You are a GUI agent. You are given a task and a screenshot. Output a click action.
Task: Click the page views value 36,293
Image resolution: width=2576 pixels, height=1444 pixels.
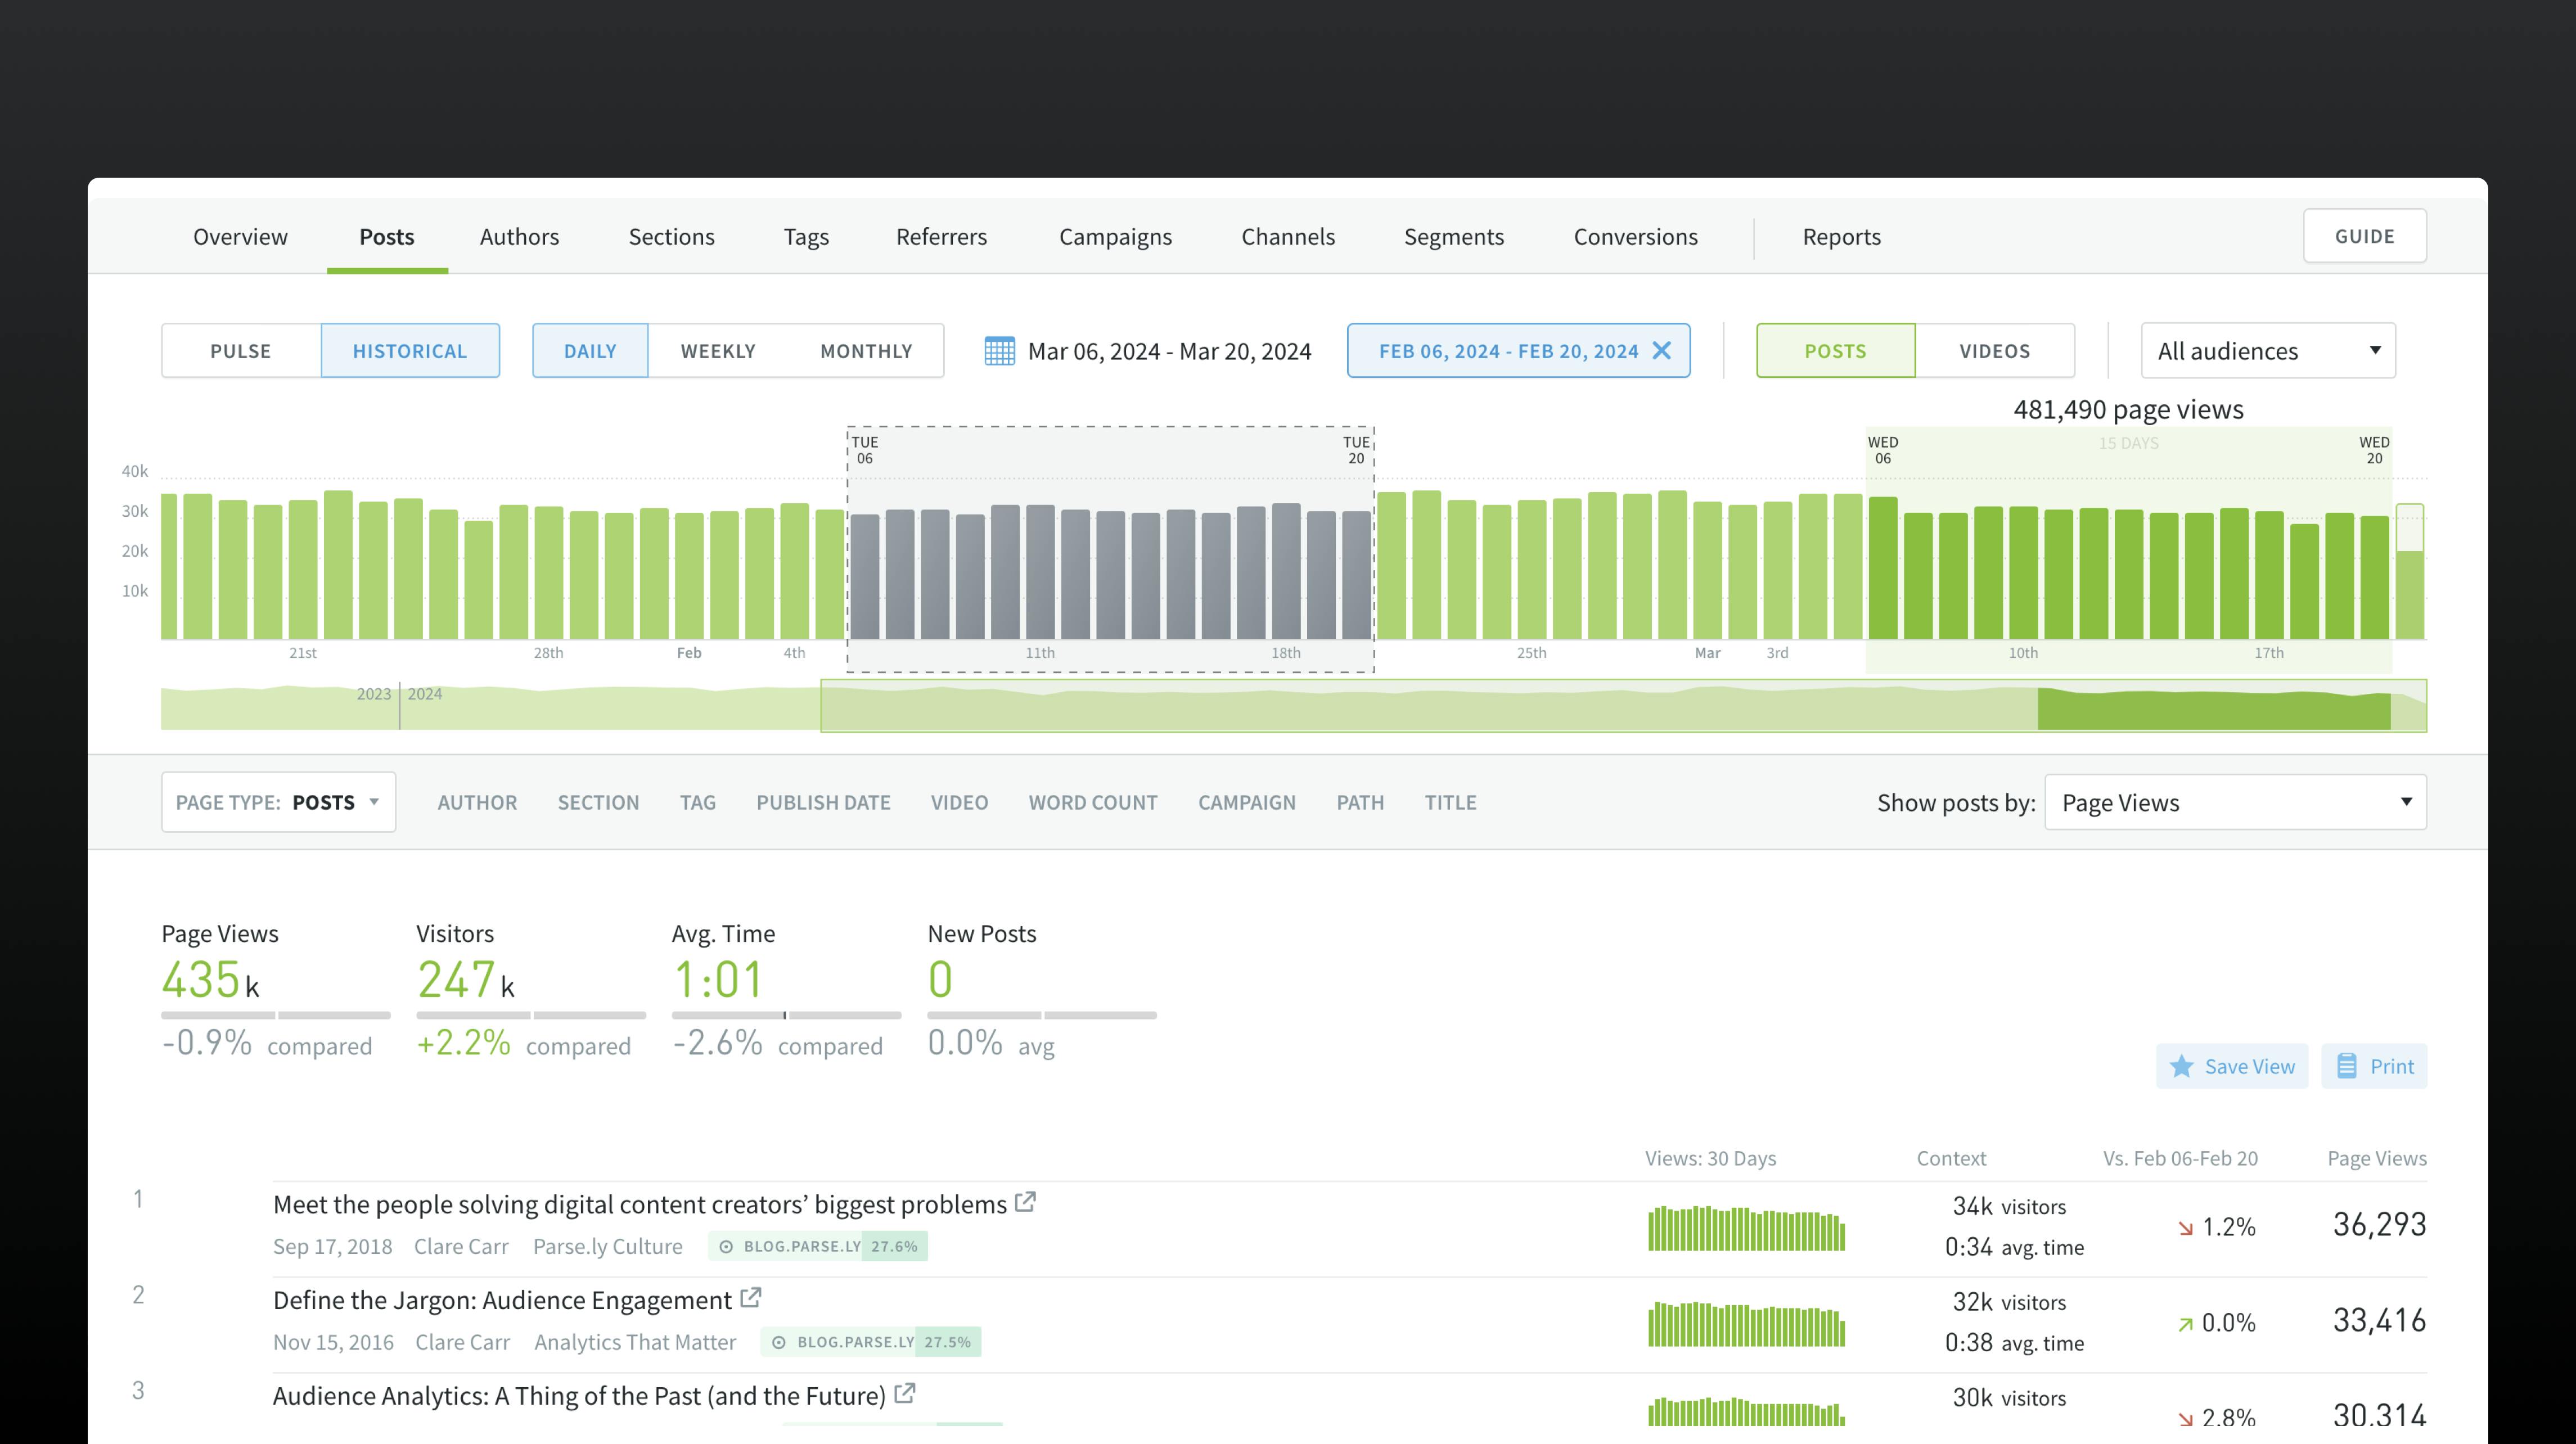point(2379,1224)
